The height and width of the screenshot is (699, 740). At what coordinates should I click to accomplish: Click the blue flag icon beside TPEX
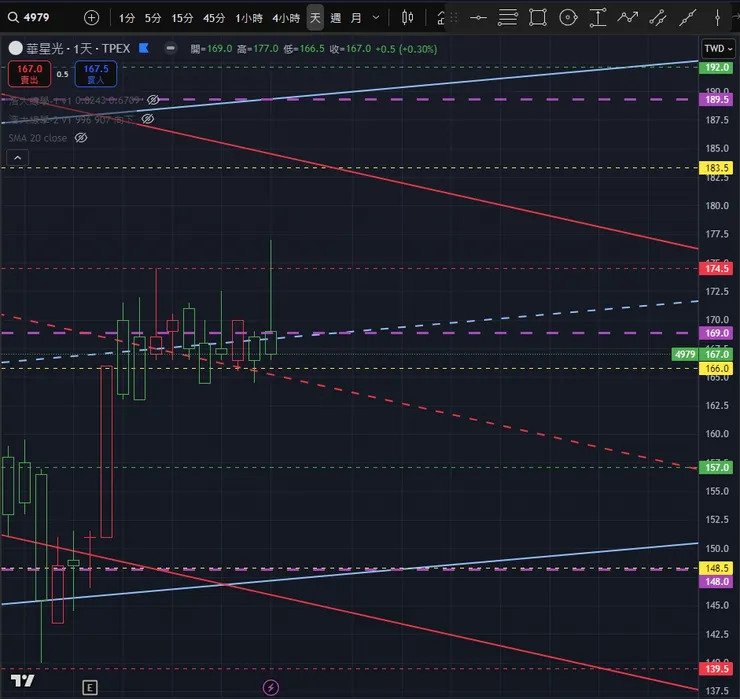(144, 48)
